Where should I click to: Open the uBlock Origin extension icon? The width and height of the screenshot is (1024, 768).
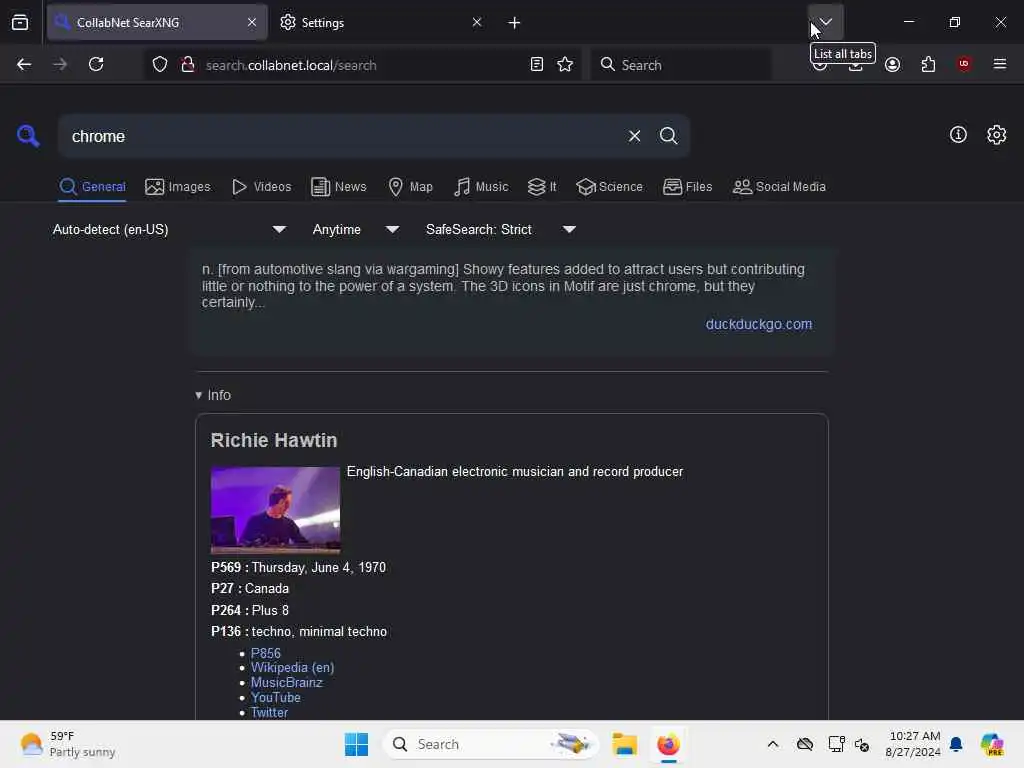click(x=964, y=64)
